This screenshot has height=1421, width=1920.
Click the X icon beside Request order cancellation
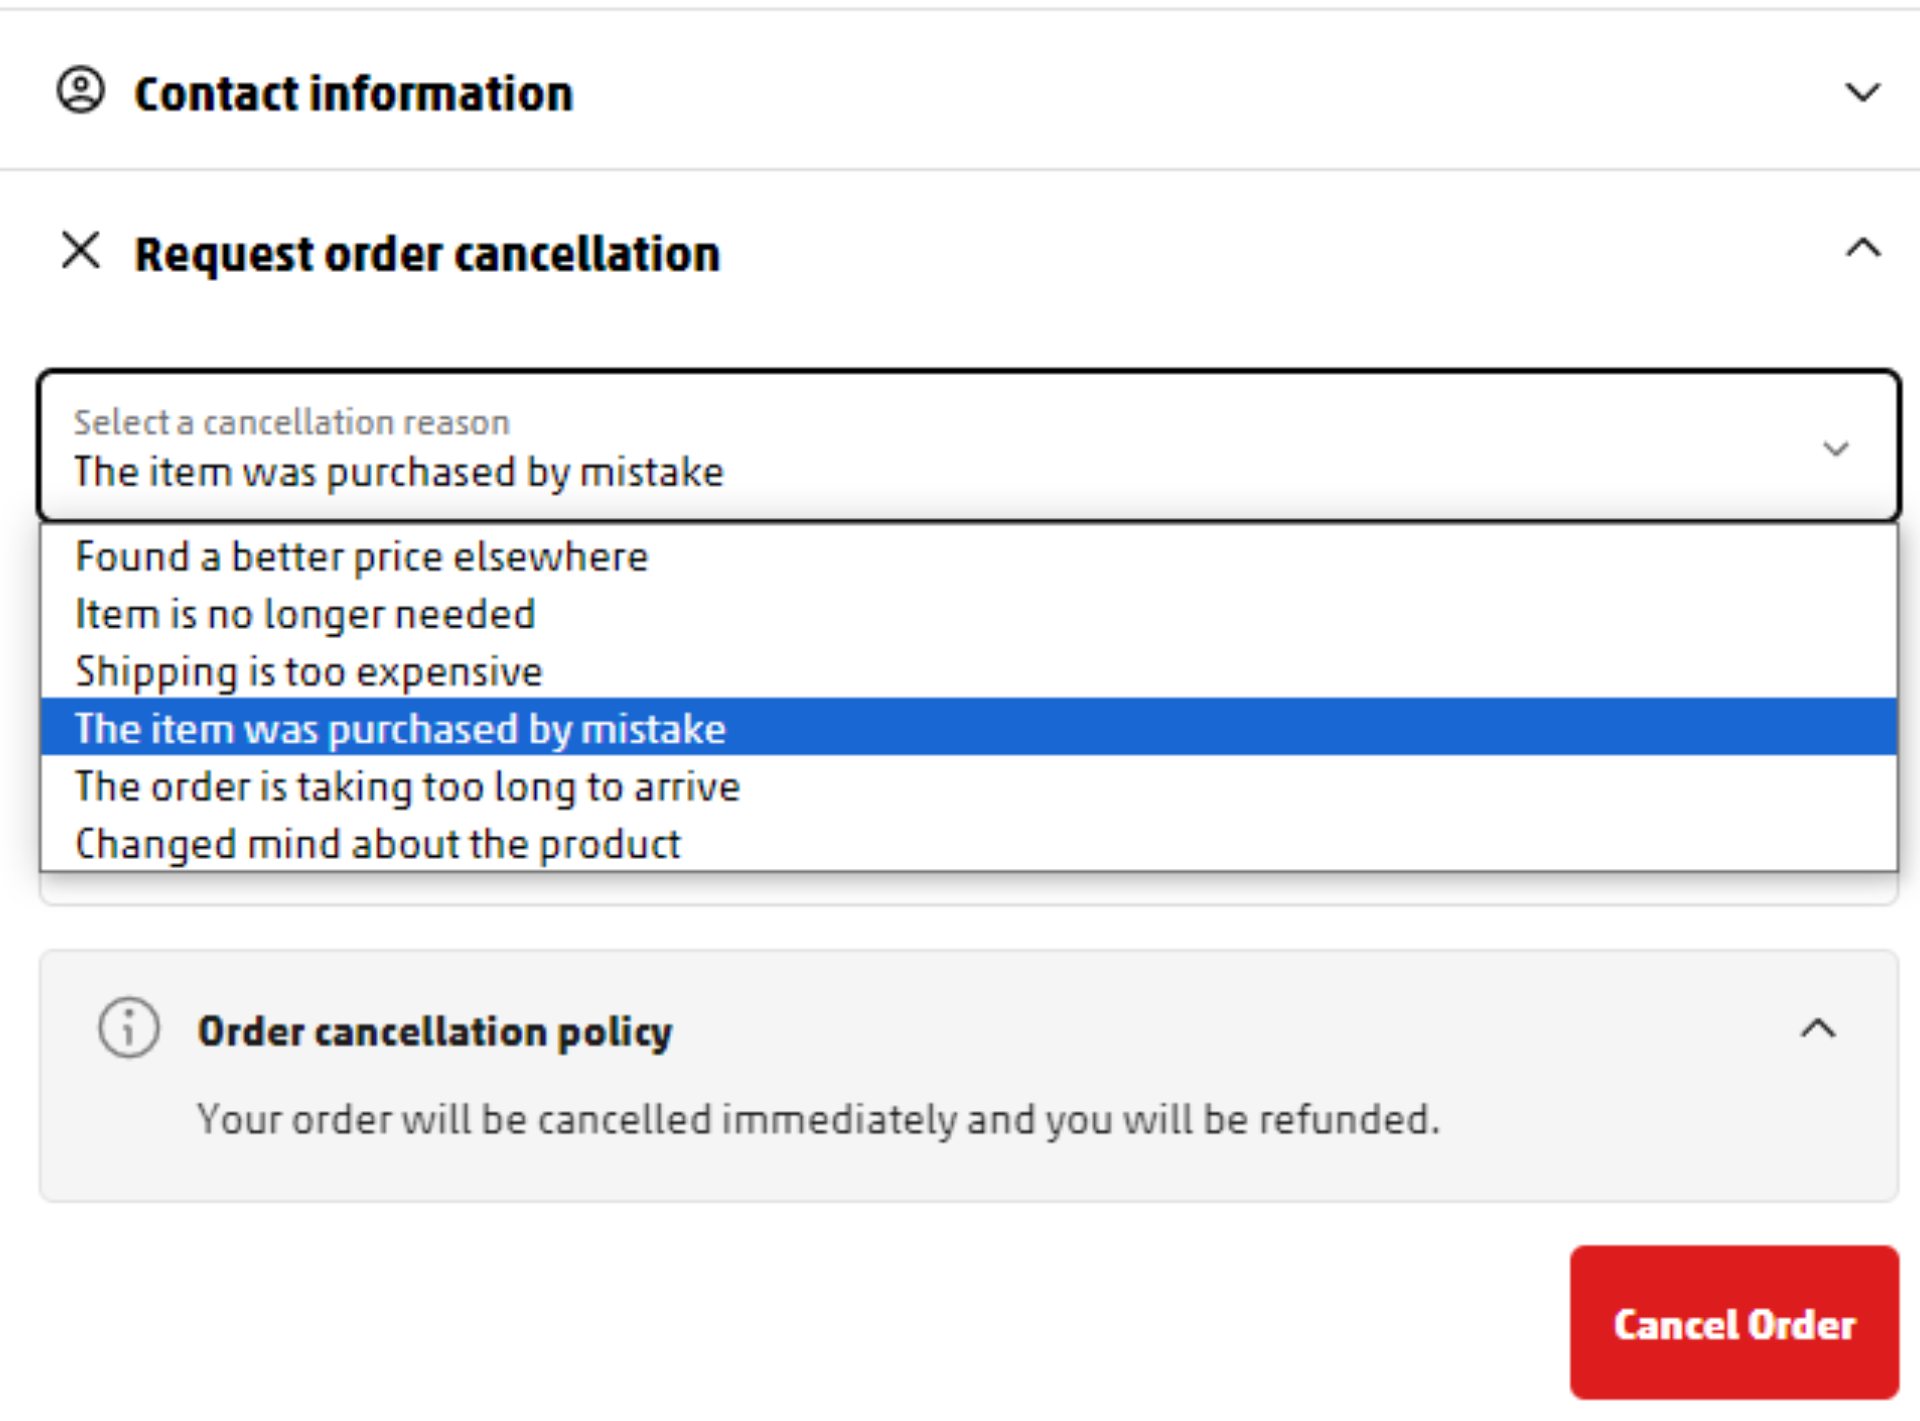pyautogui.click(x=81, y=250)
